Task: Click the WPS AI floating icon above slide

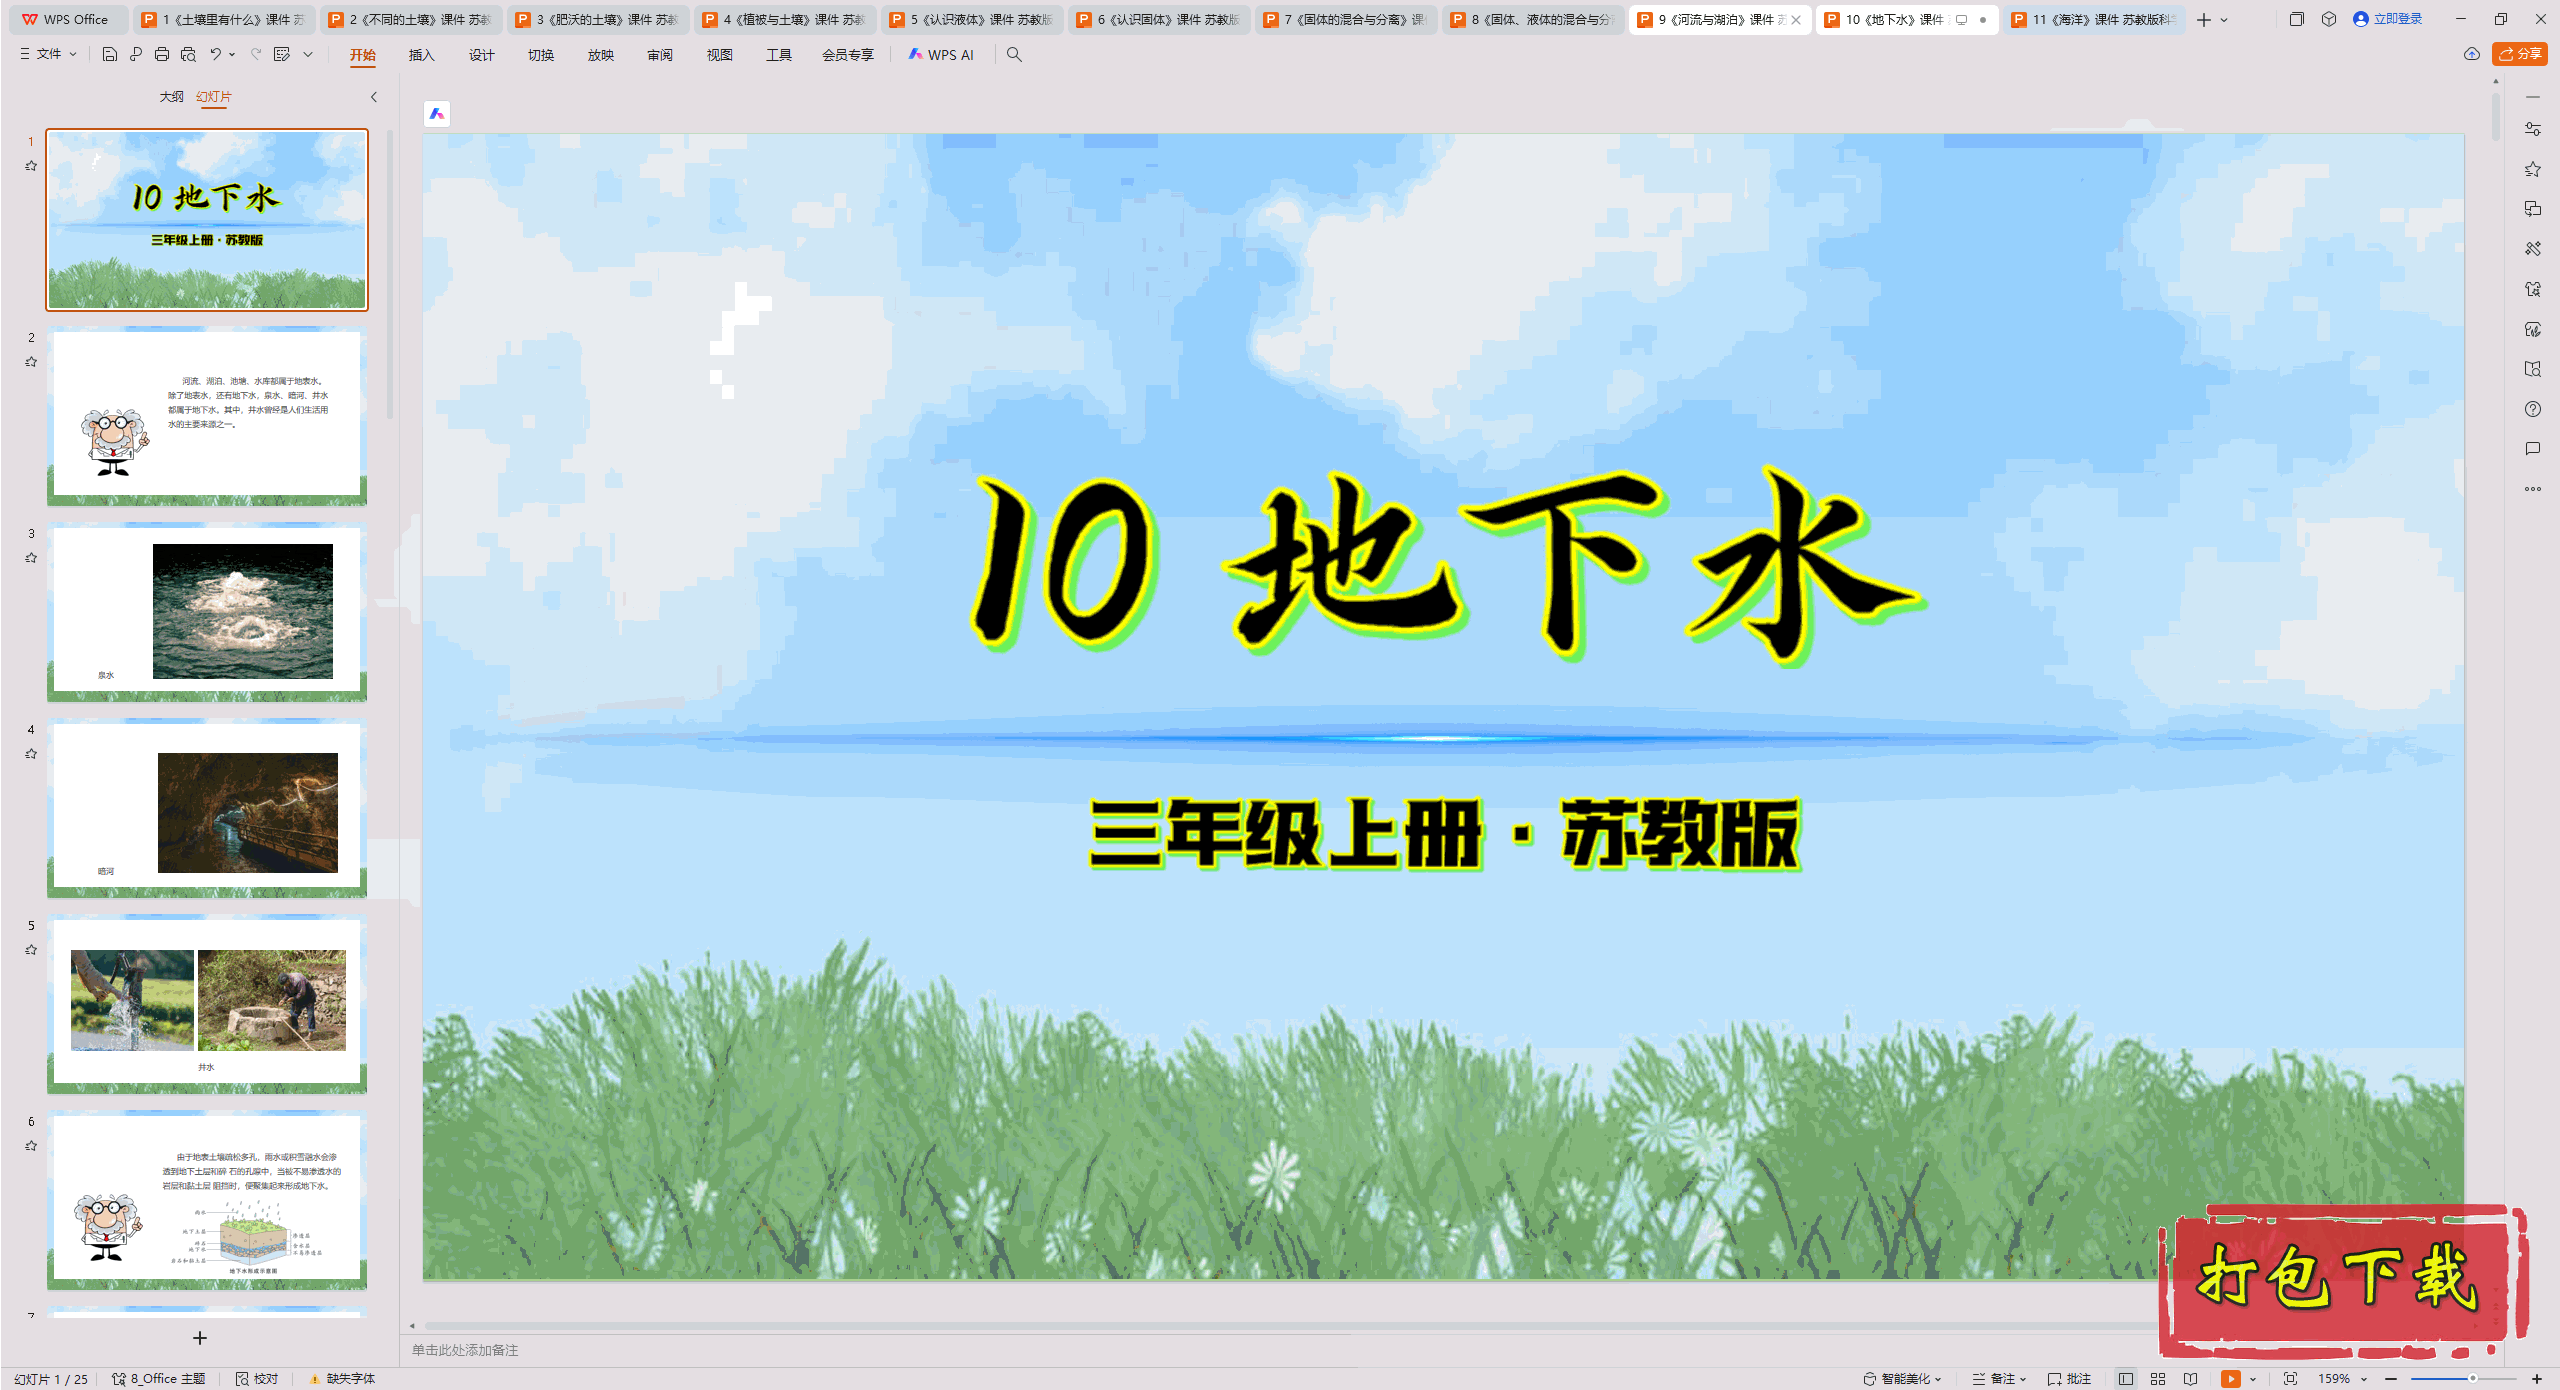Action: 437,114
